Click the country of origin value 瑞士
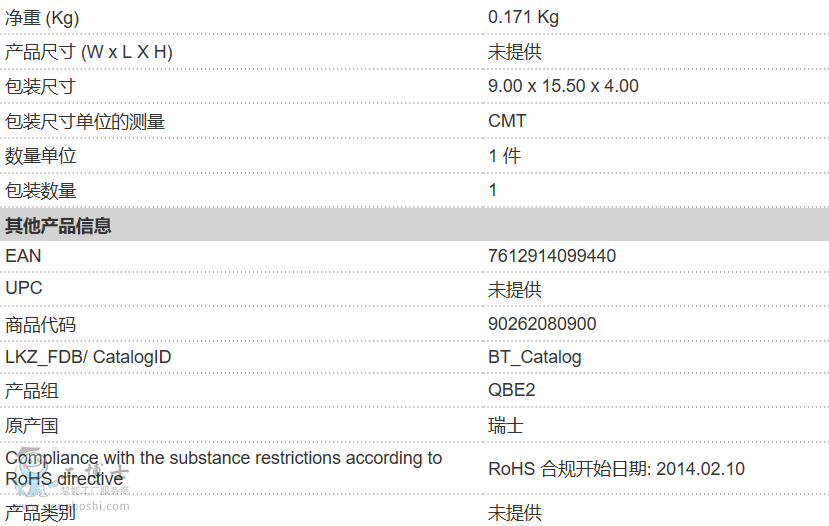829x526 pixels. (505, 425)
